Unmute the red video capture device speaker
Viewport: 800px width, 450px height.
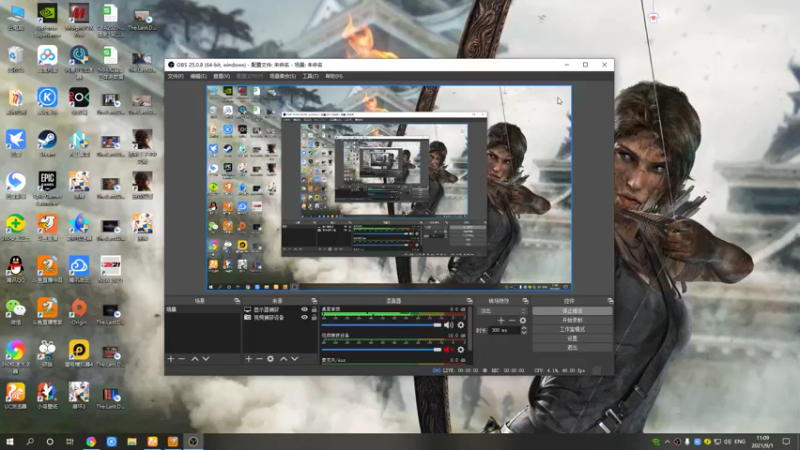click(448, 349)
